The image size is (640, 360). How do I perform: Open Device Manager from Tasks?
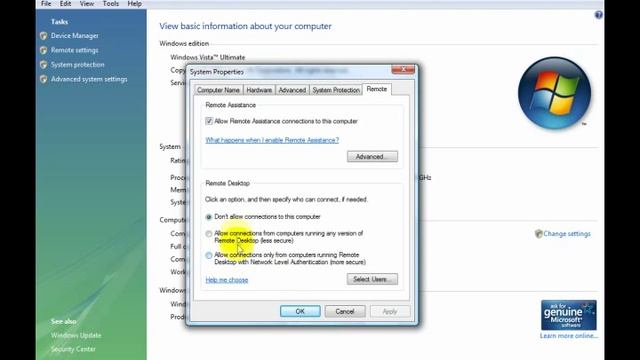[x=75, y=36]
